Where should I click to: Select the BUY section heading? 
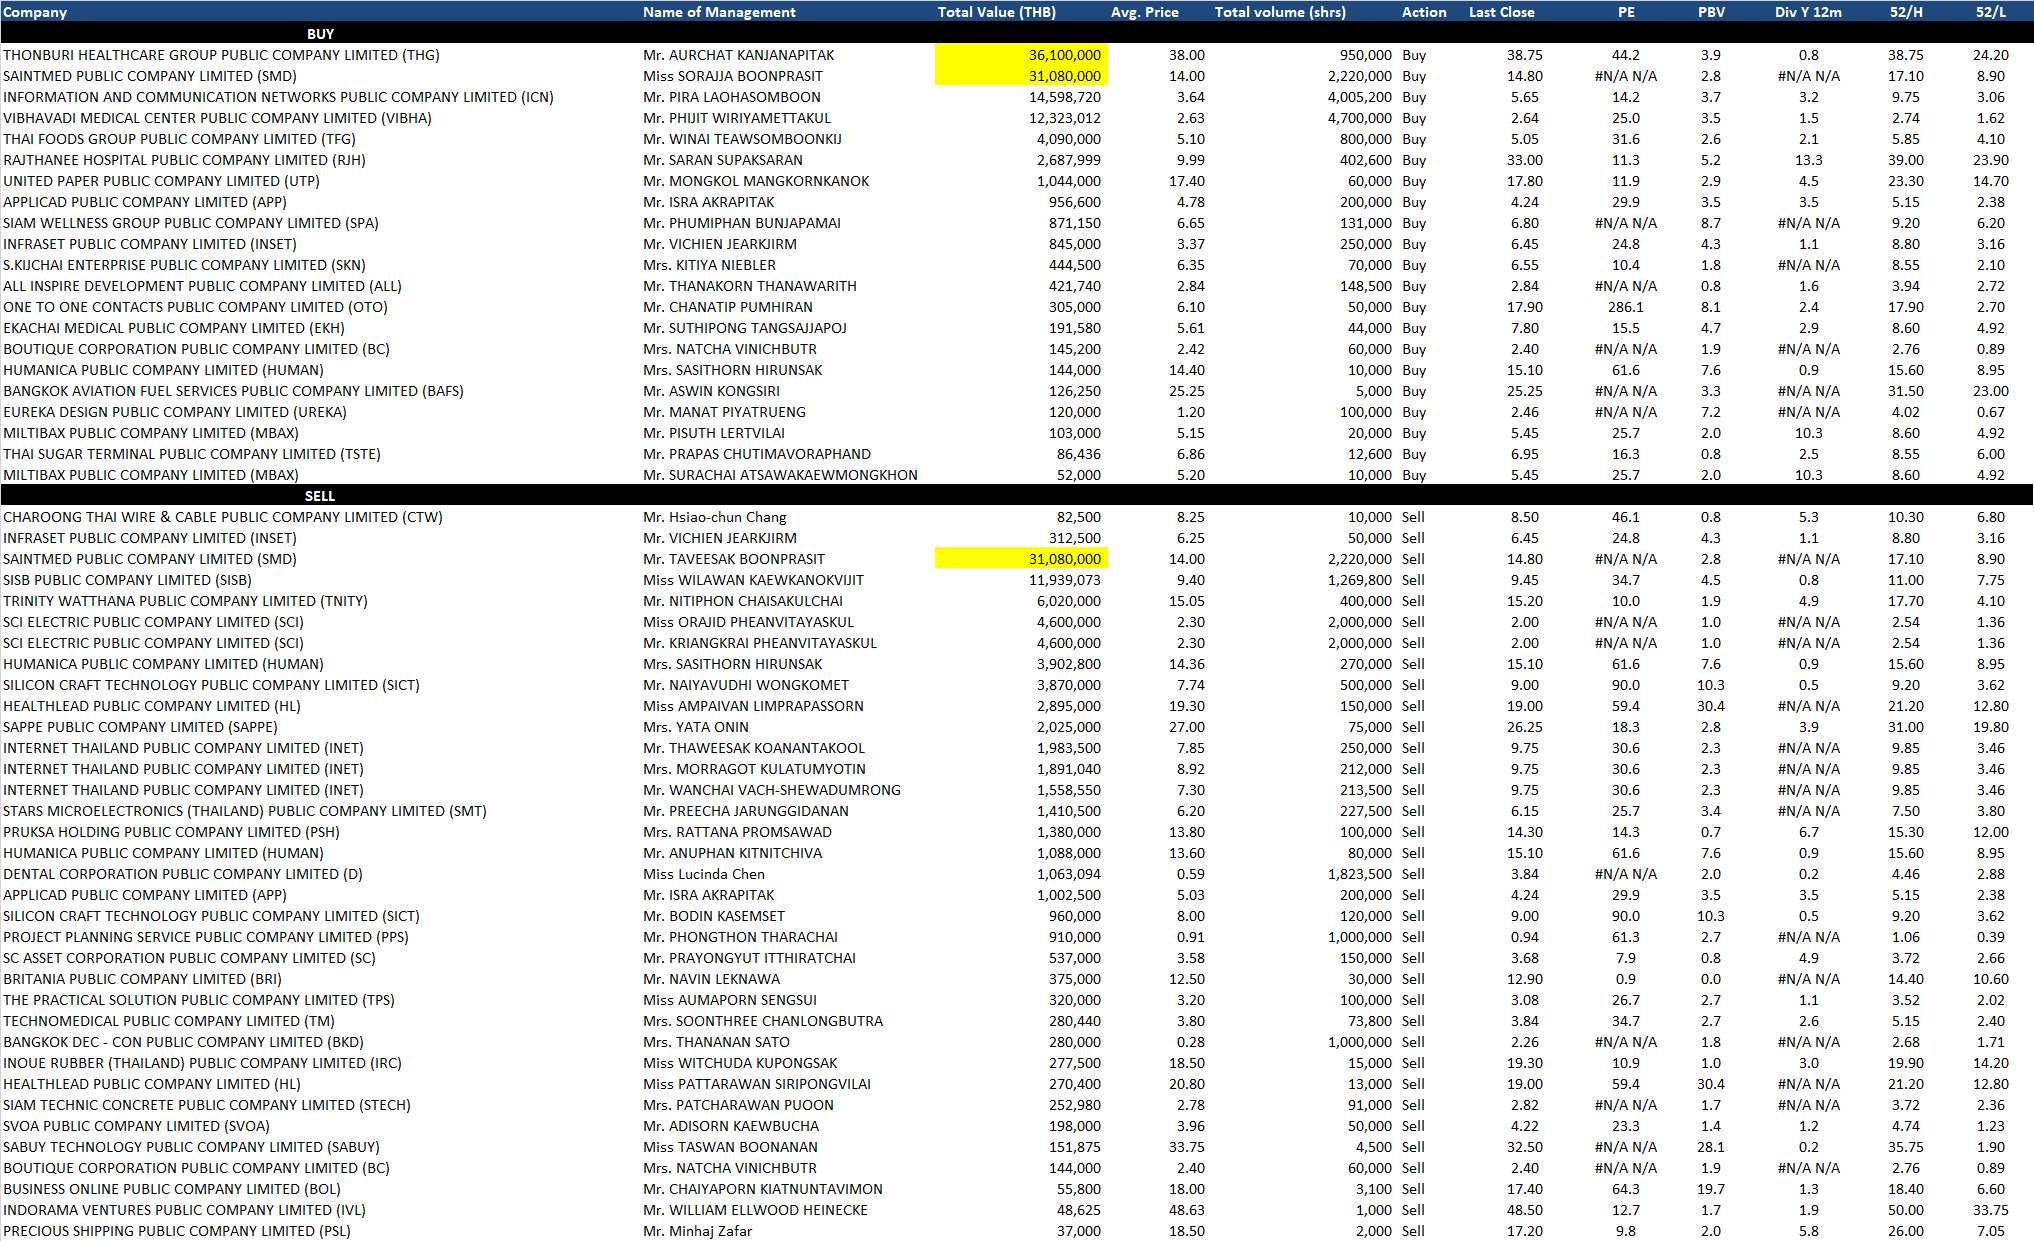(x=320, y=34)
